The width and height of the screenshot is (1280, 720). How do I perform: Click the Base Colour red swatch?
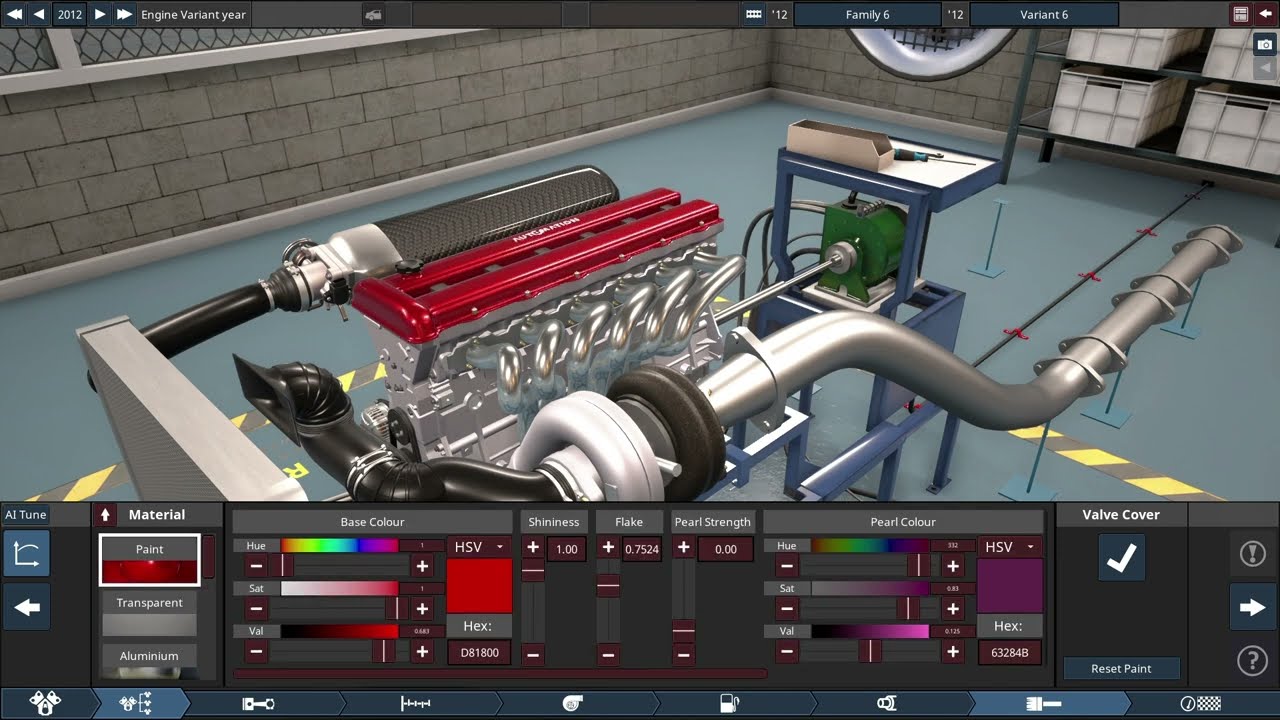tap(479, 586)
